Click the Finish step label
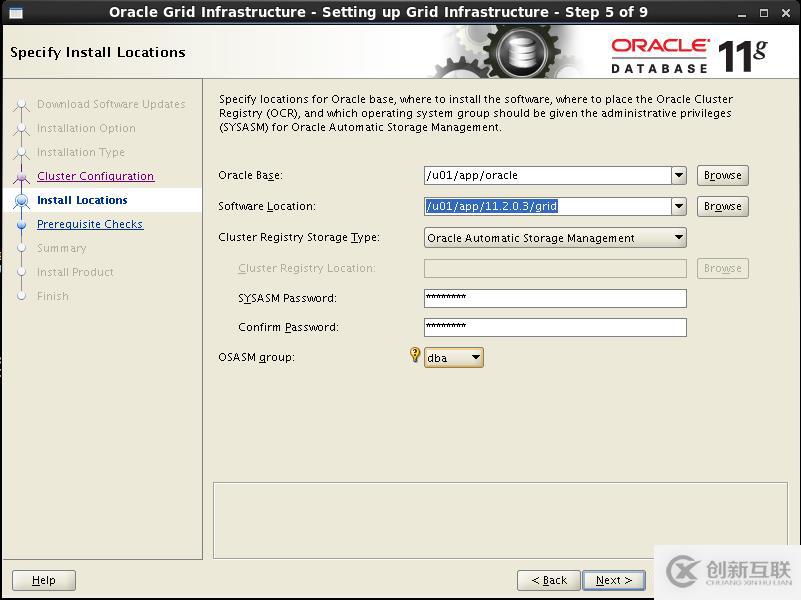Screen dimensions: 801x600 pos(53,296)
